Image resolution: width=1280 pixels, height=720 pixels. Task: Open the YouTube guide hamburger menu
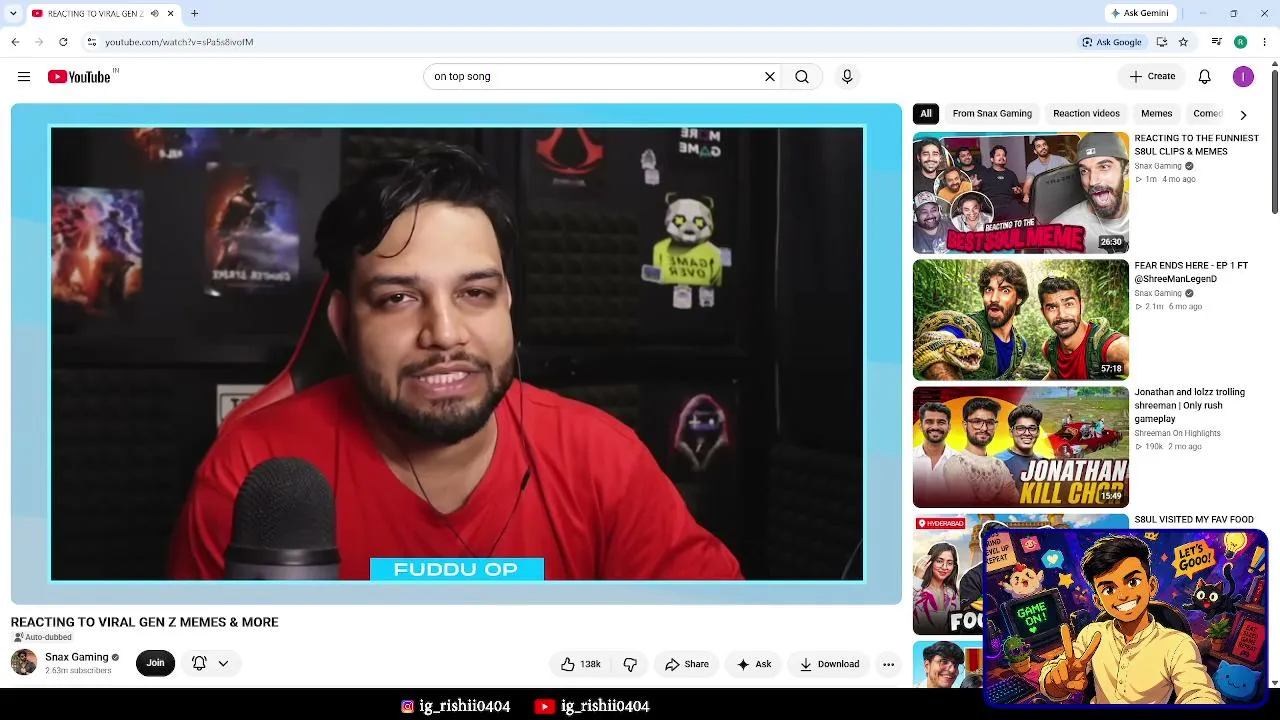click(x=24, y=77)
